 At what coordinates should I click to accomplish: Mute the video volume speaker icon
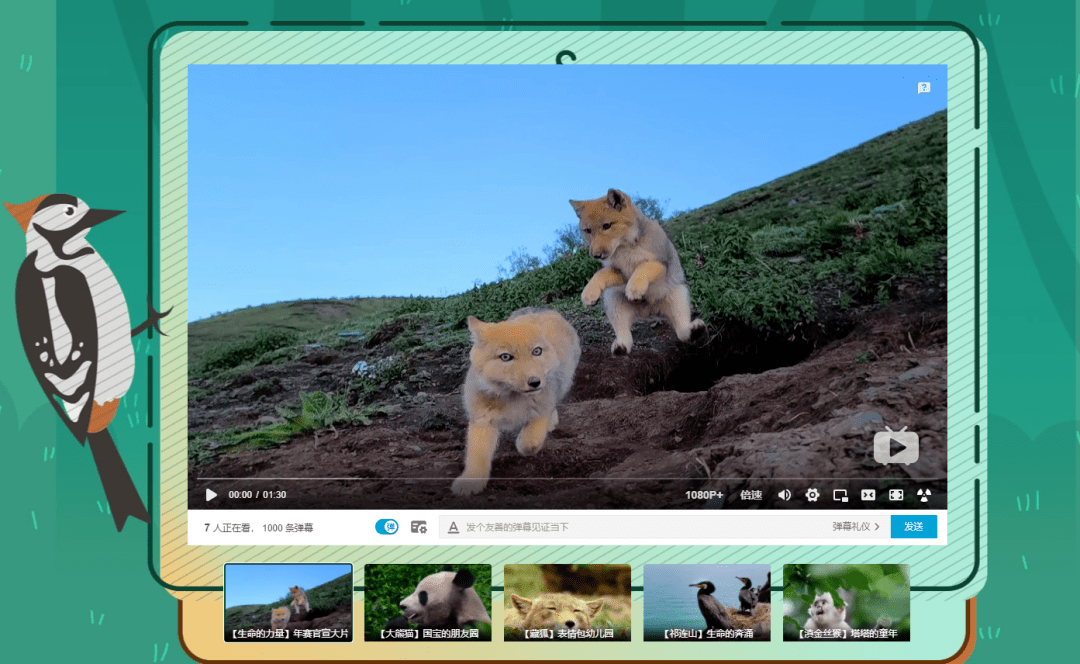coord(784,495)
